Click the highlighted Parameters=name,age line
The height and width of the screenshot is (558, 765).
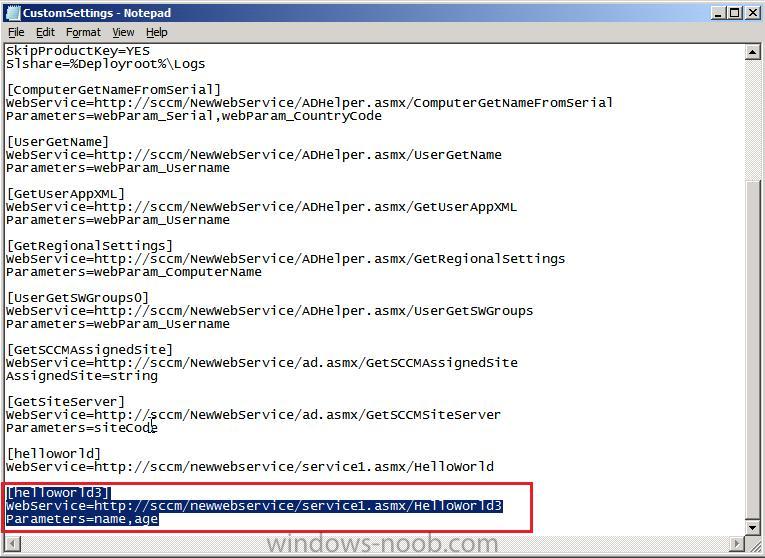point(82,519)
